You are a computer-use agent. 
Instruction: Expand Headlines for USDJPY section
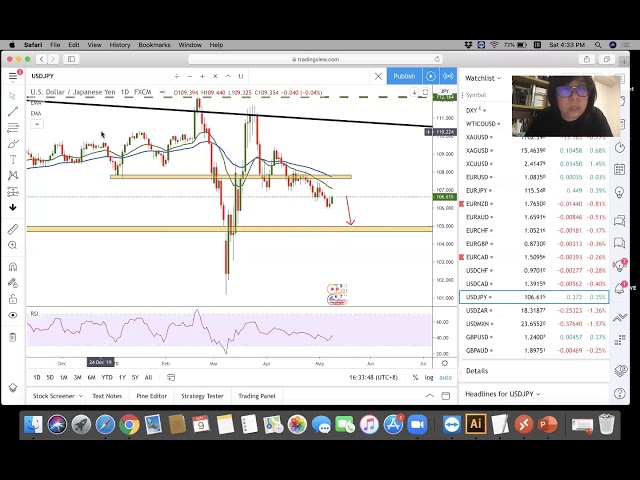click(x=502, y=394)
